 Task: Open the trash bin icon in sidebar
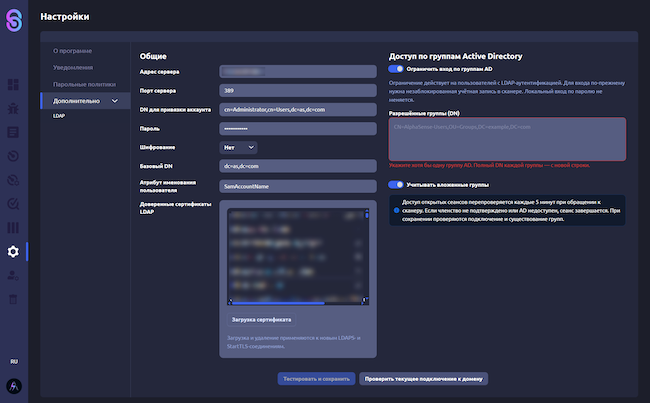(13, 299)
